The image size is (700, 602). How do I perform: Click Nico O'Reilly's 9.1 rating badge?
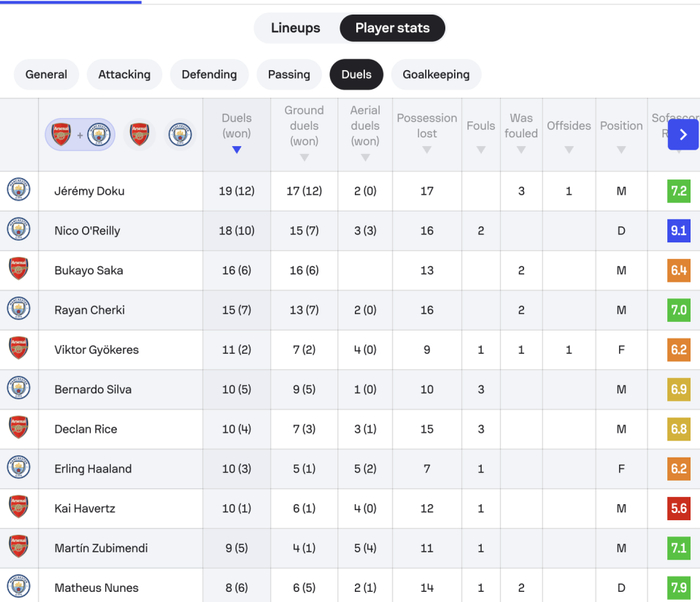coord(678,230)
